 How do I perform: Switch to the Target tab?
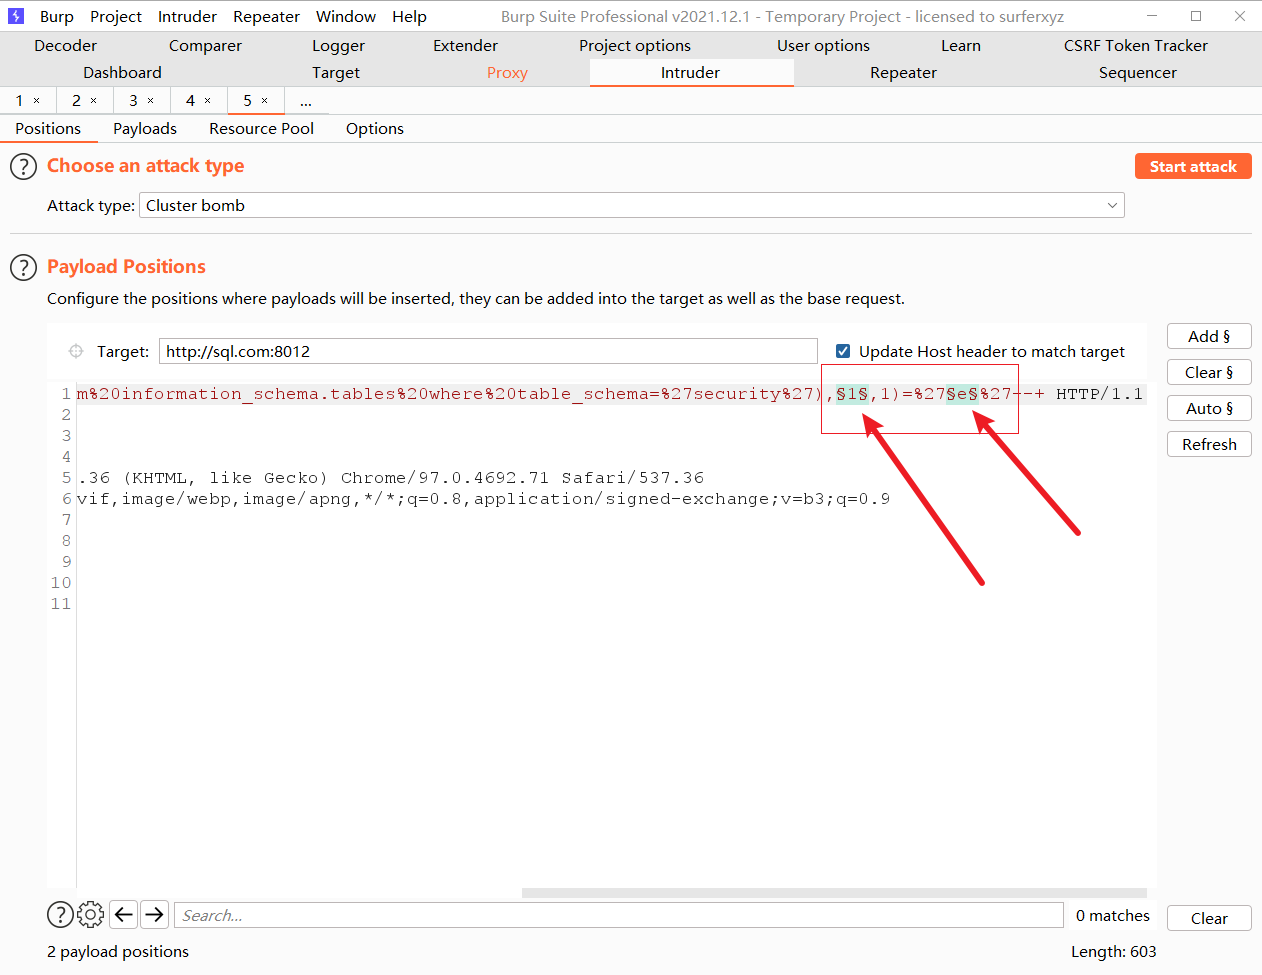point(336,73)
